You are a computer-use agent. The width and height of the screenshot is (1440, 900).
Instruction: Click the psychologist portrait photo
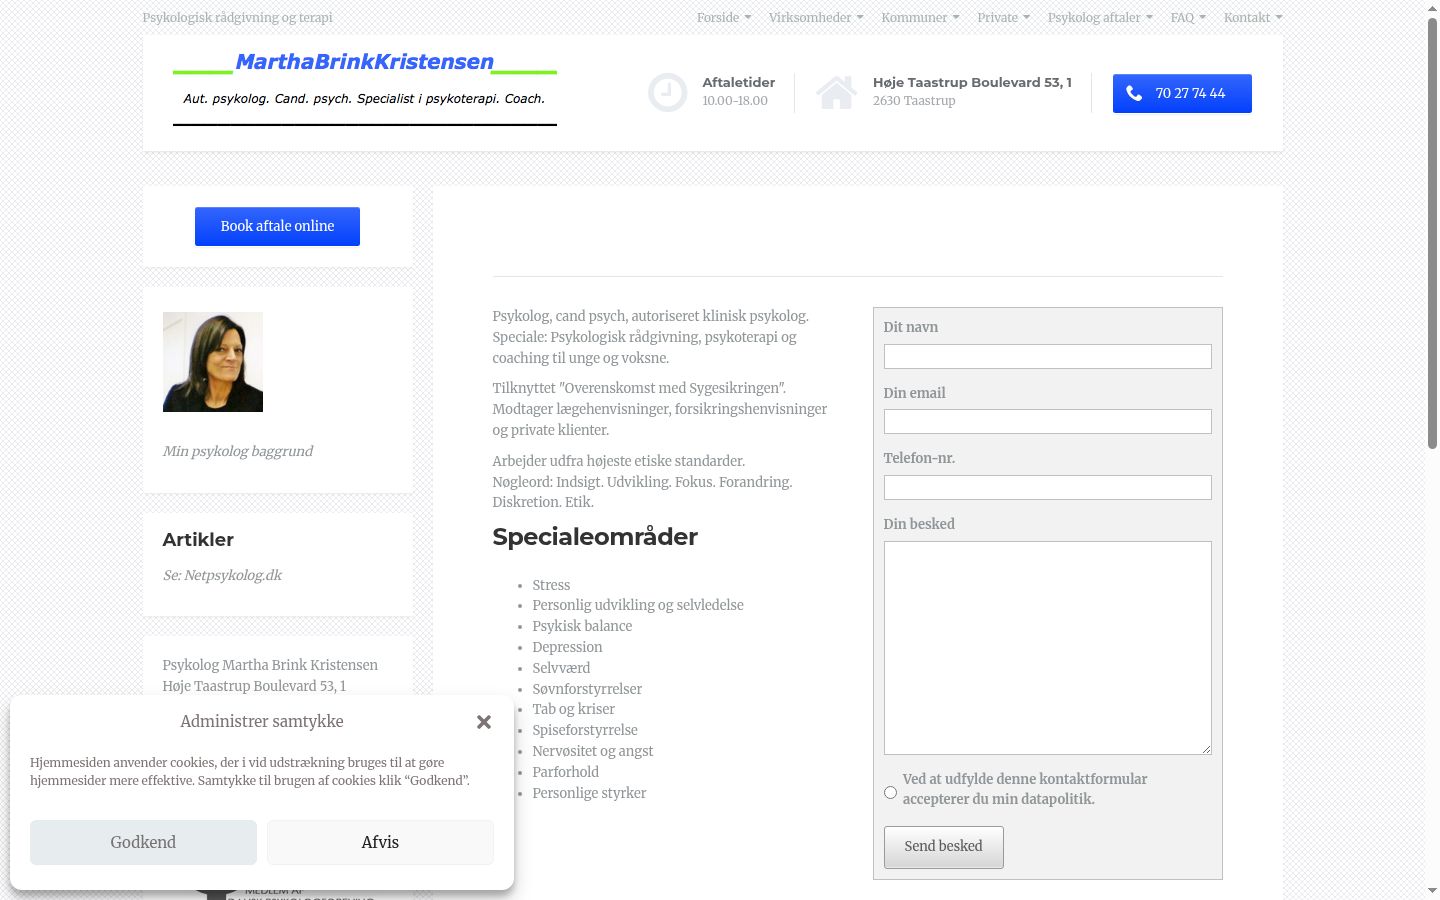[x=213, y=362]
